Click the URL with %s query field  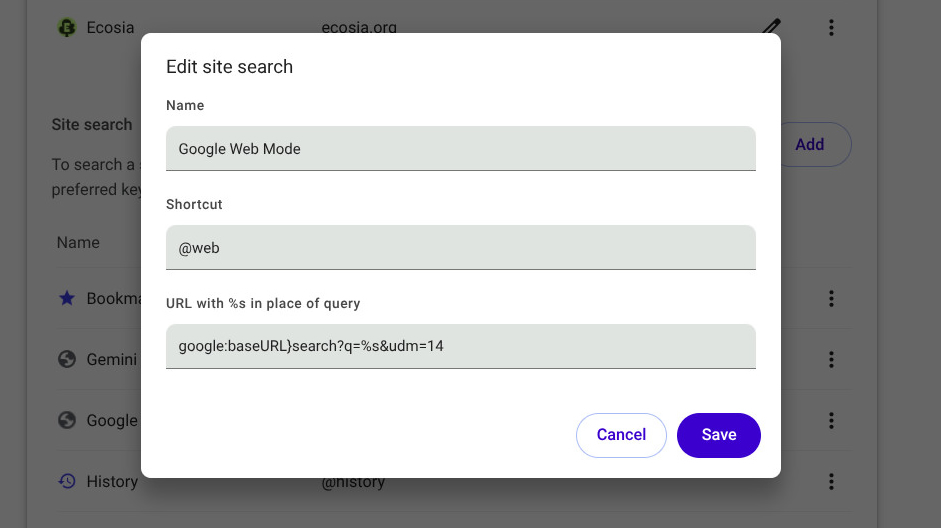tap(460, 346)
